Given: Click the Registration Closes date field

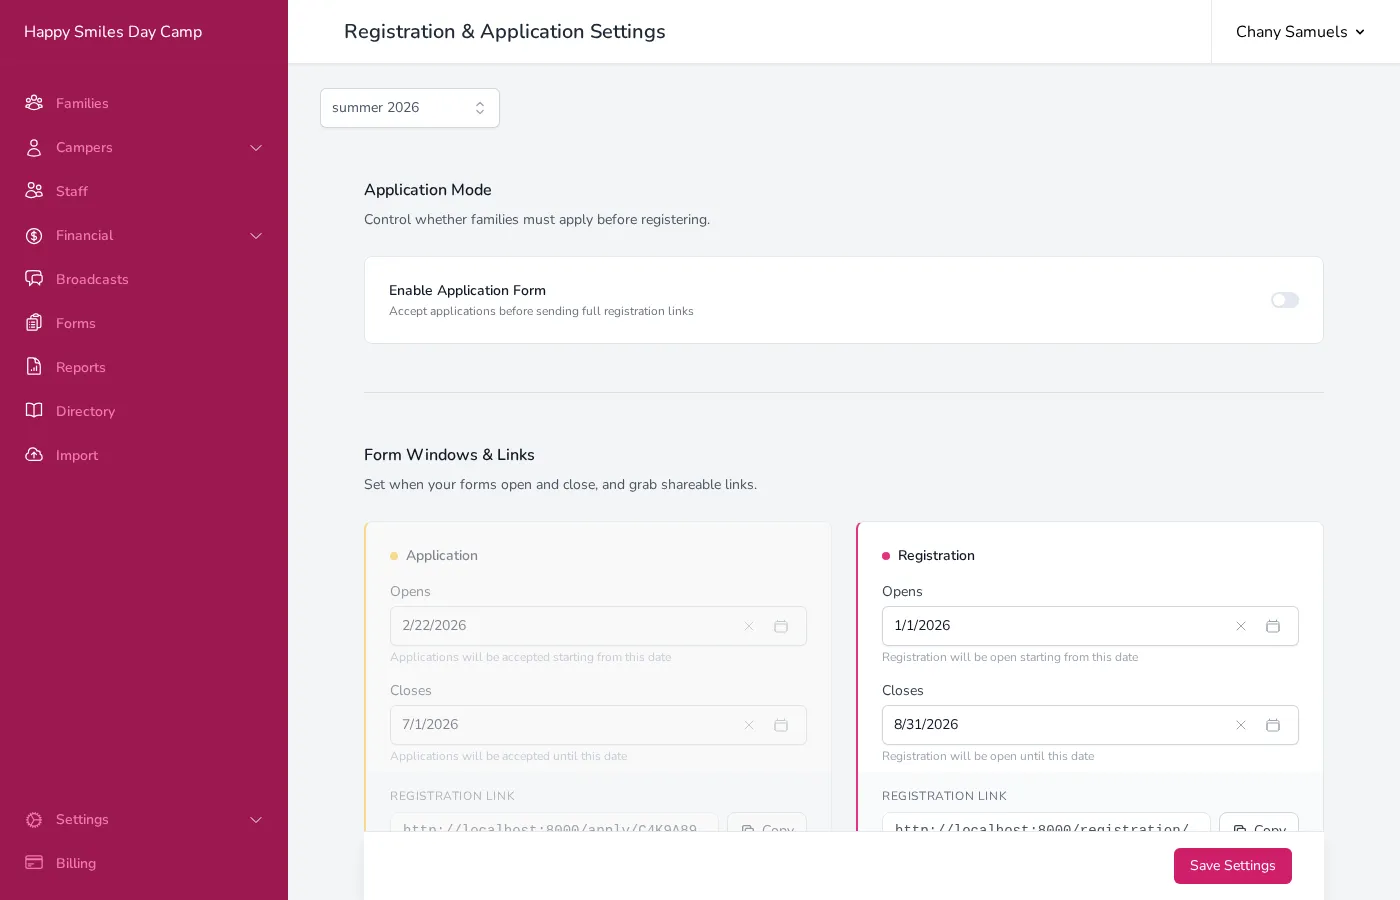Looking at the screenshot, I should click(1090, 725).
